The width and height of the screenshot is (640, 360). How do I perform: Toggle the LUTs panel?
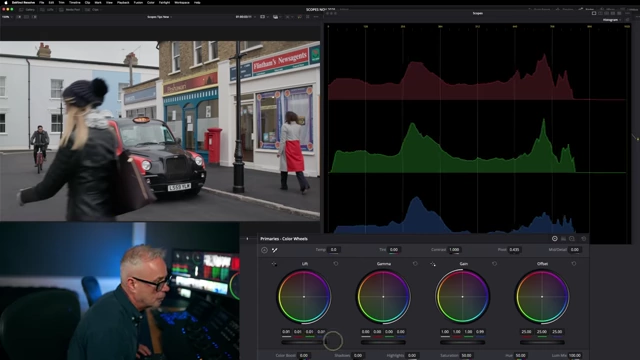47,9
